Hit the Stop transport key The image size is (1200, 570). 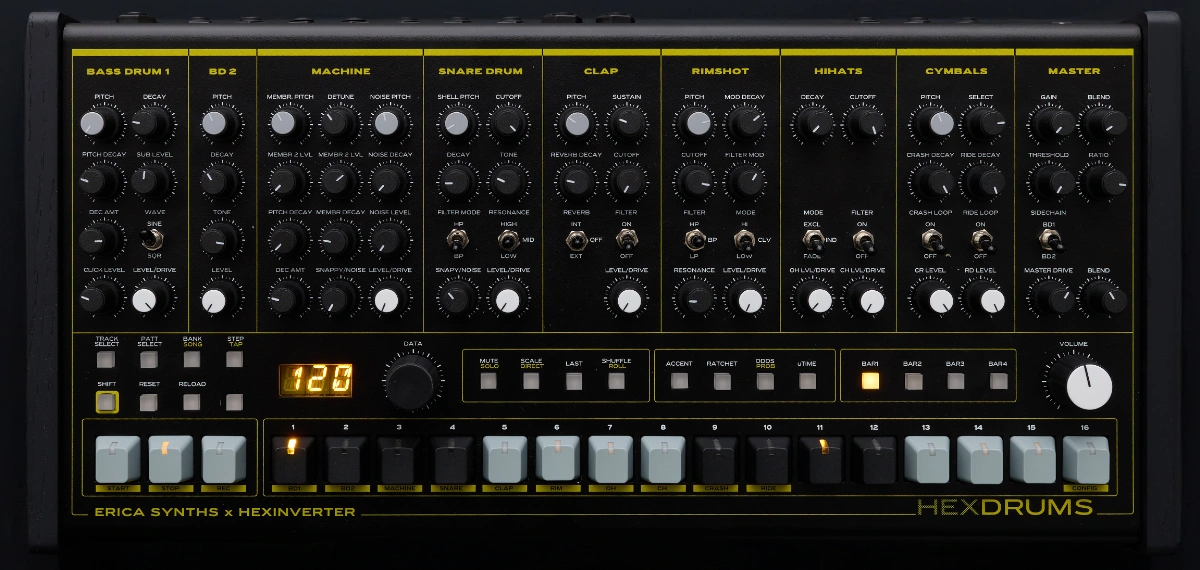(170, 459)
